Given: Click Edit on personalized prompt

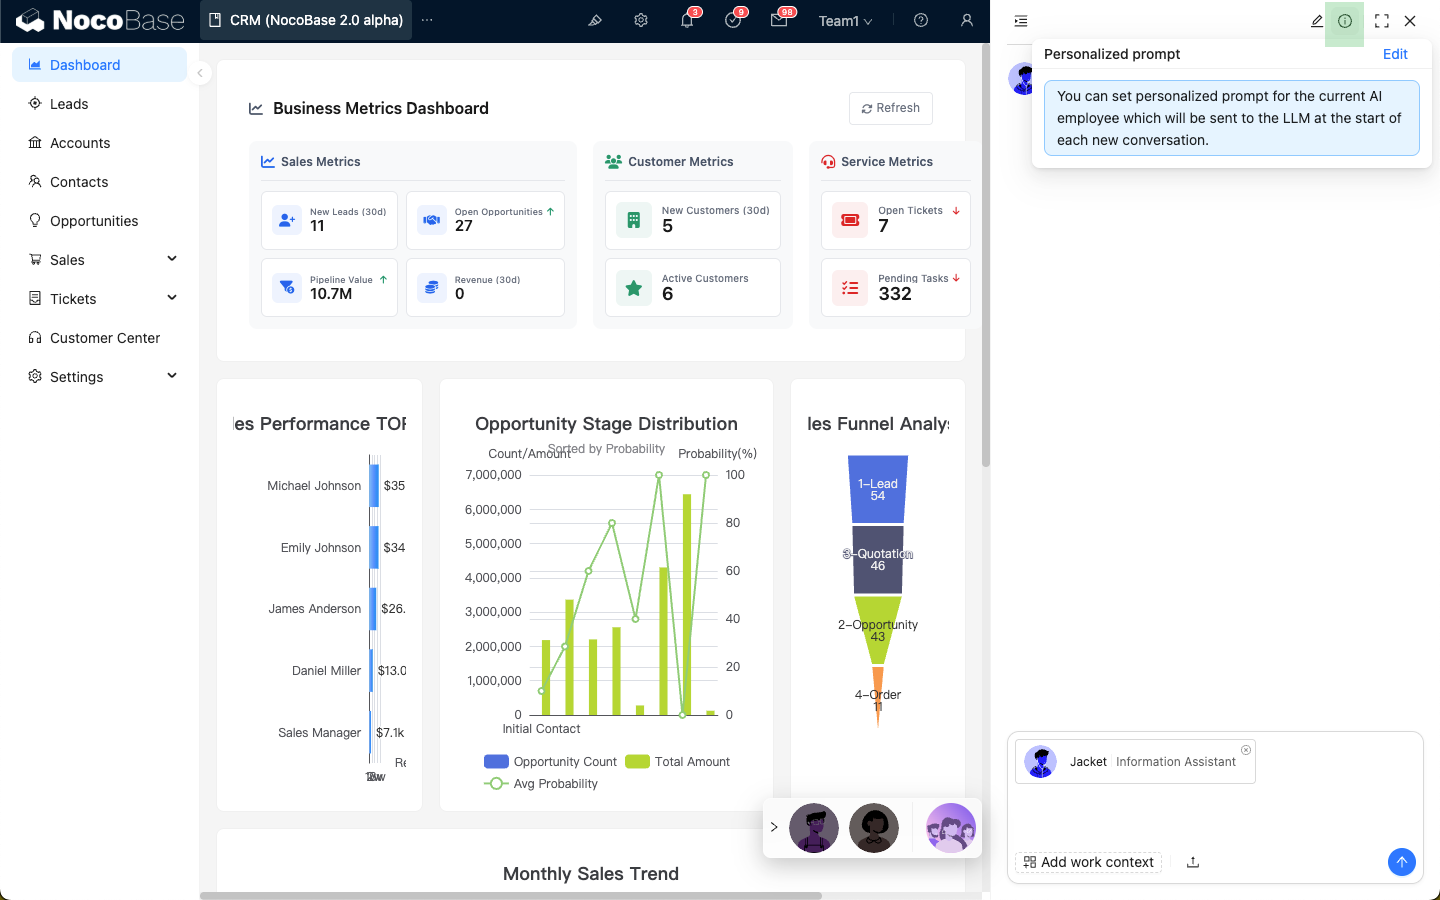Looking at the screenshot, I should click(1395, 54).
